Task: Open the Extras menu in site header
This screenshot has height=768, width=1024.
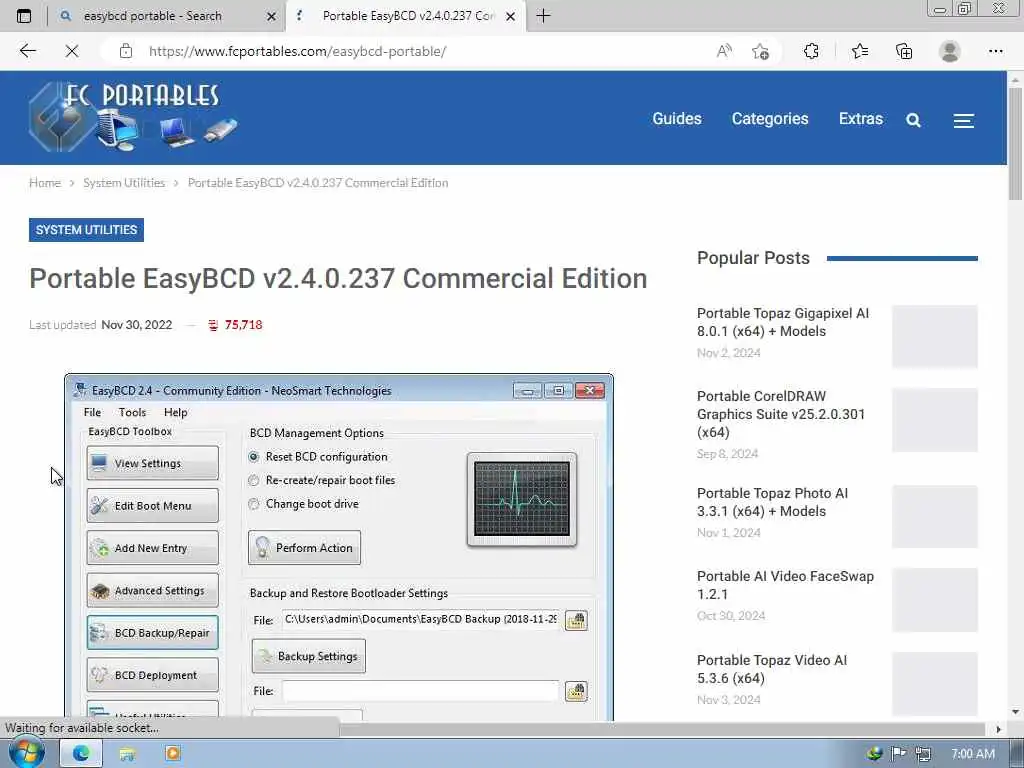Action: coord(861,119)
